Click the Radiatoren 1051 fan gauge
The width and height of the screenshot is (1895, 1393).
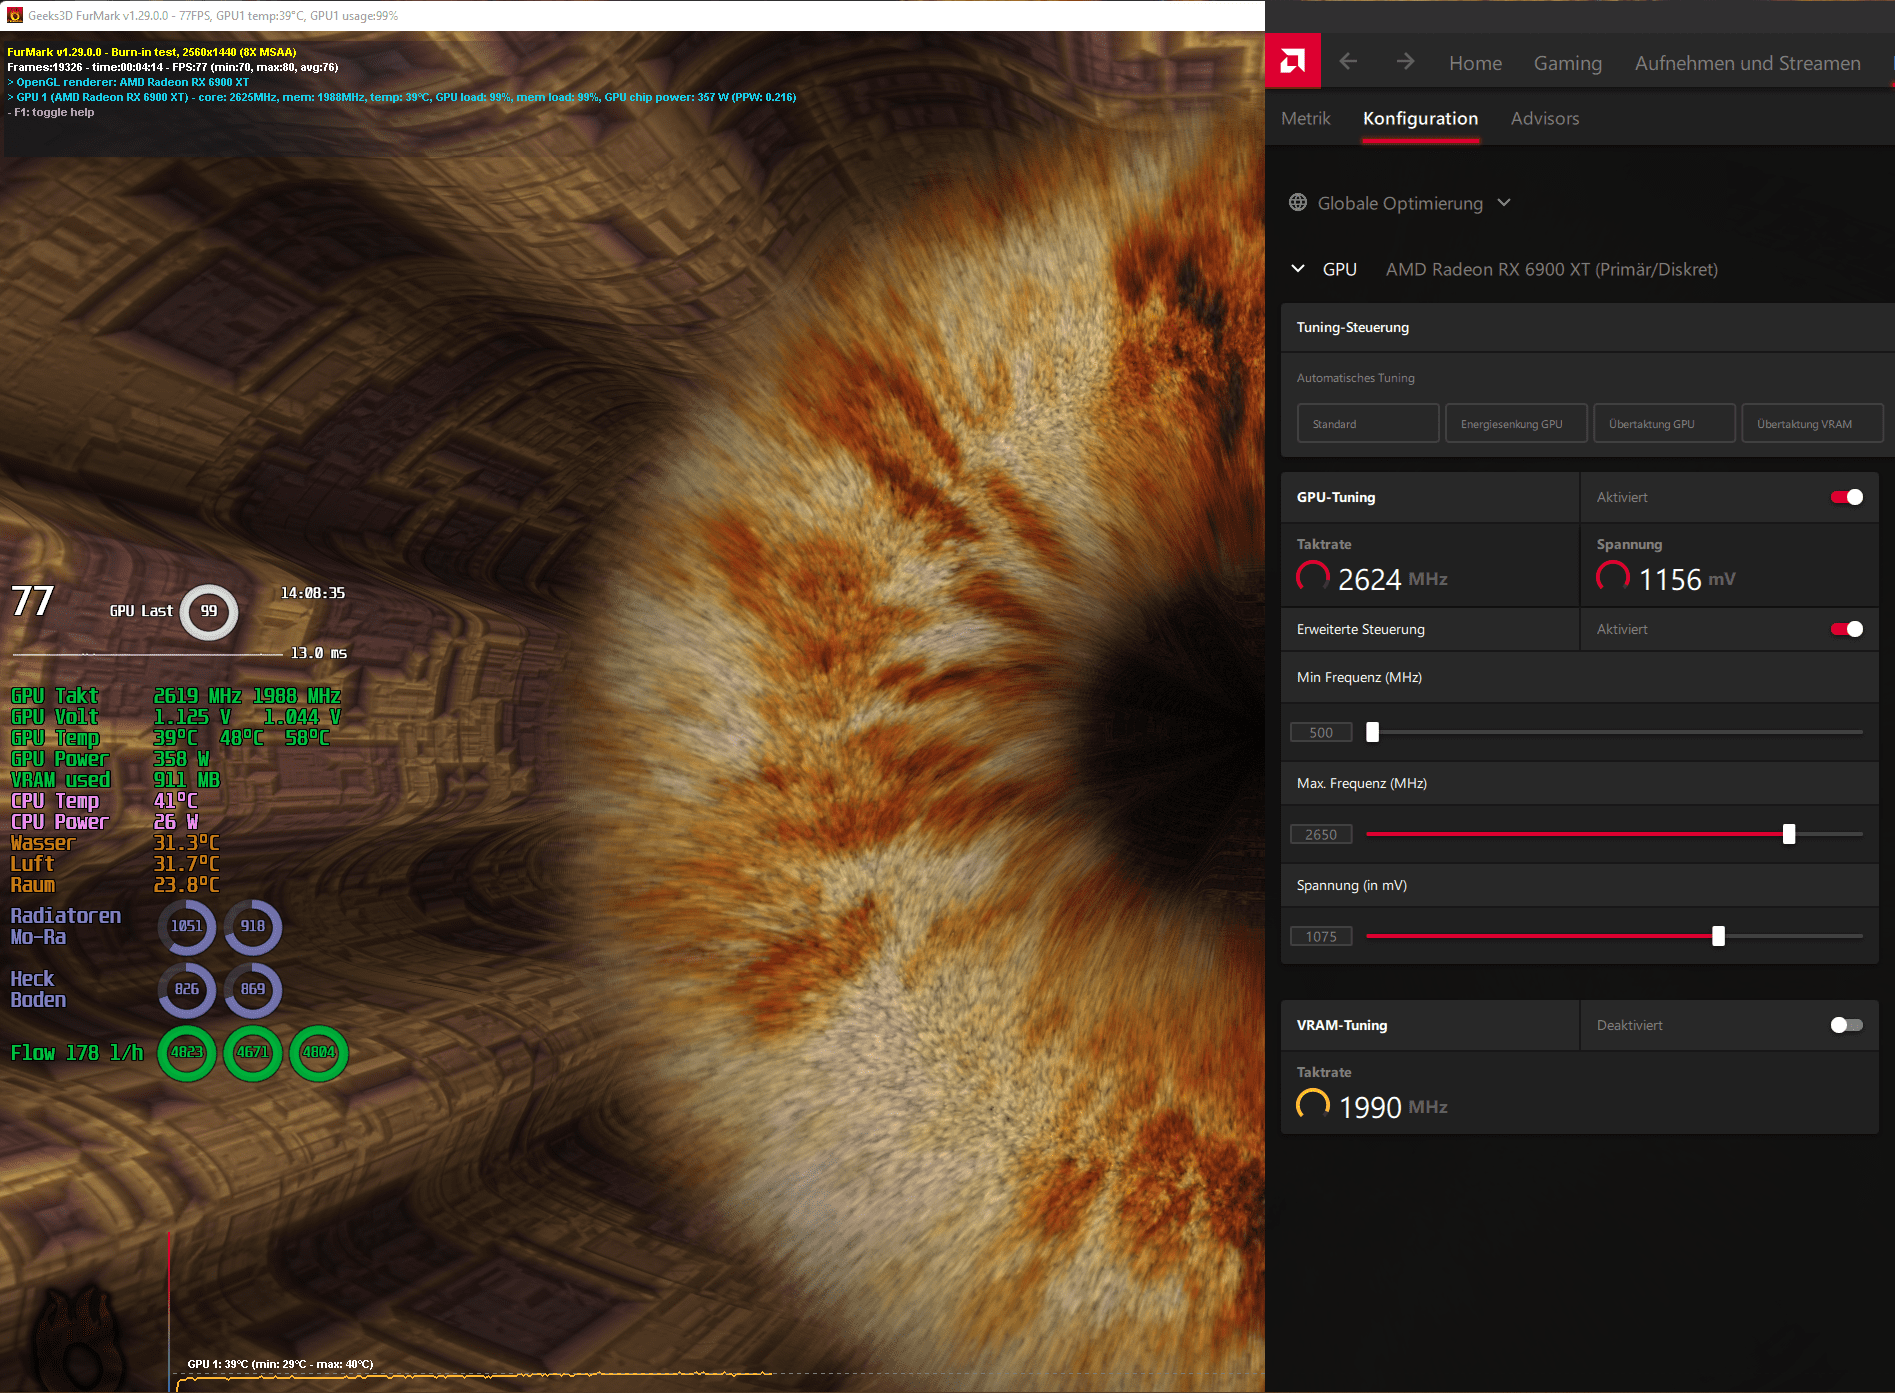(187, 927)
